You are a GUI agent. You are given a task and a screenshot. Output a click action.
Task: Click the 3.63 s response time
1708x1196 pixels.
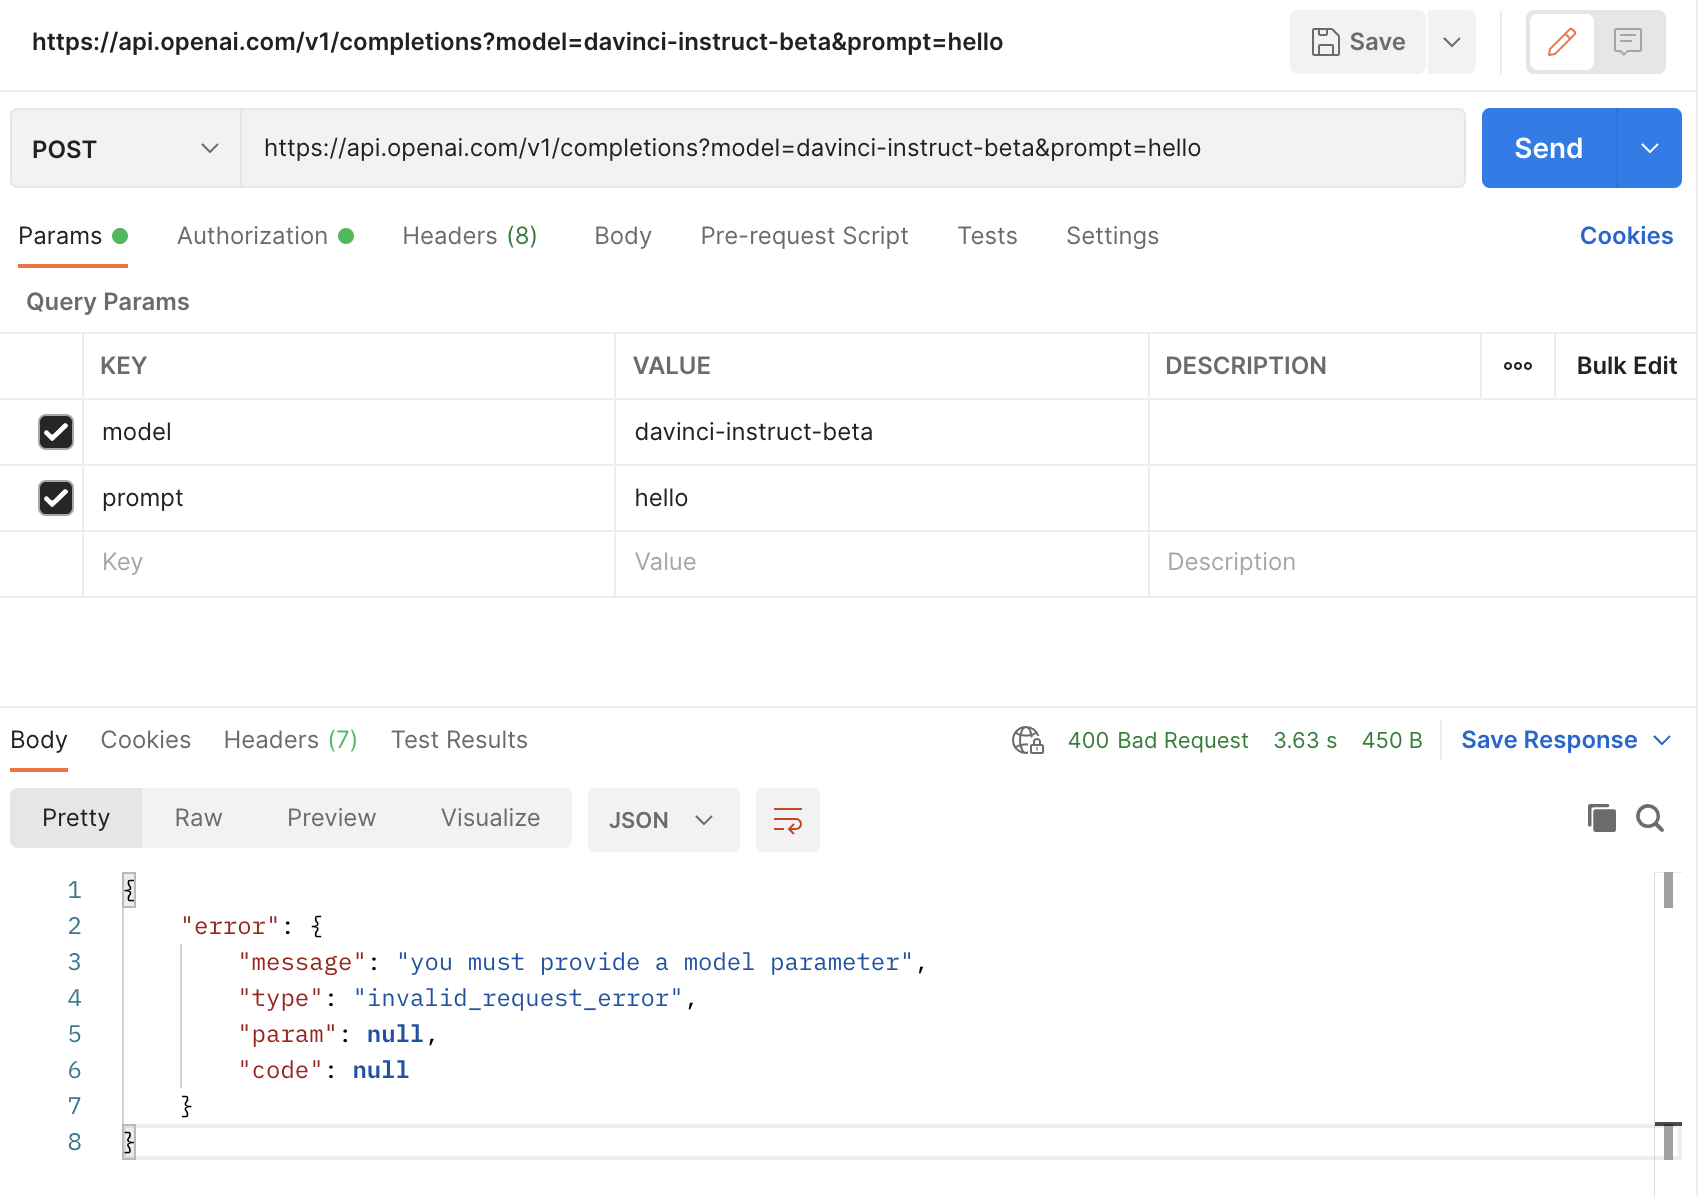pyautogui.click(x=1305, y=740)
